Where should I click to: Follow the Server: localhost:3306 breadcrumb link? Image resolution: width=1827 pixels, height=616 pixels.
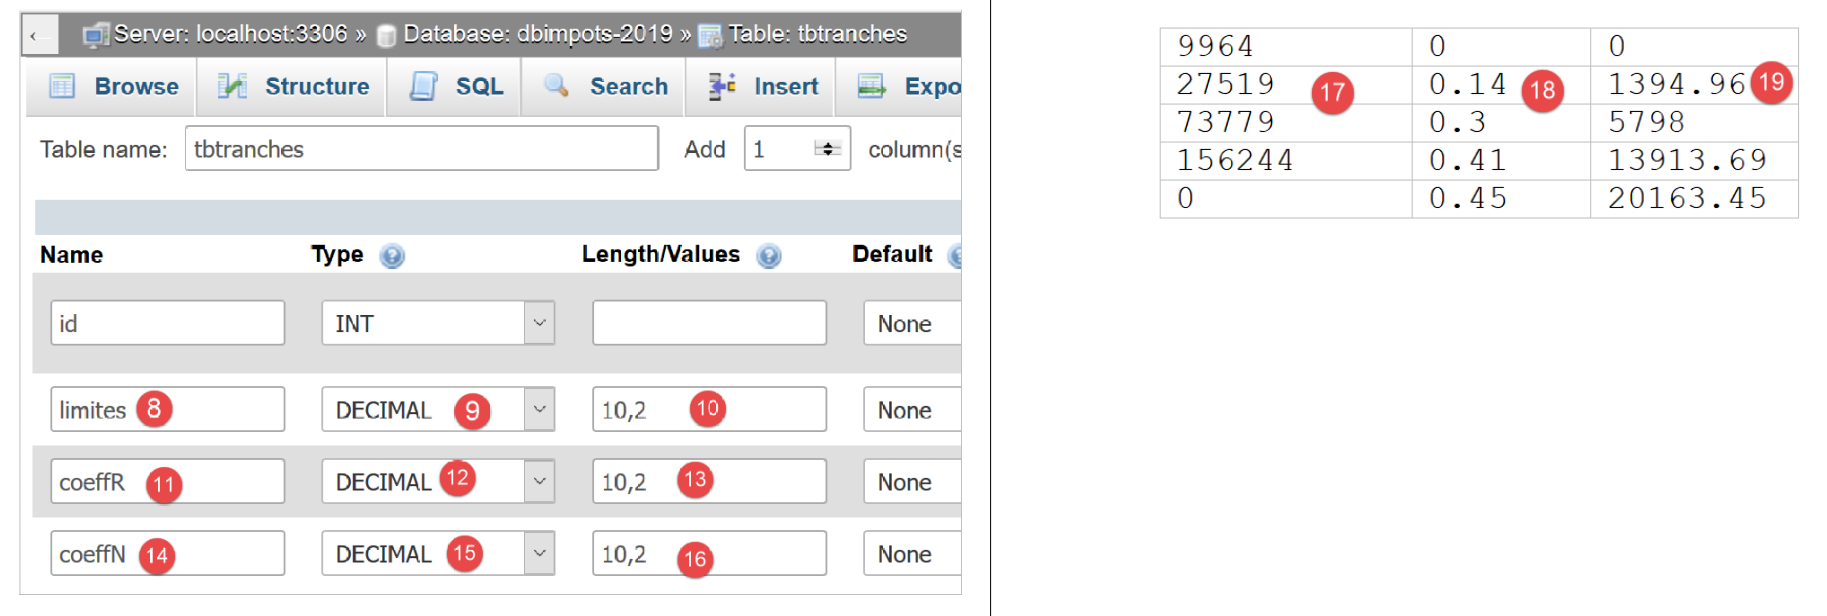click(230, 34)
